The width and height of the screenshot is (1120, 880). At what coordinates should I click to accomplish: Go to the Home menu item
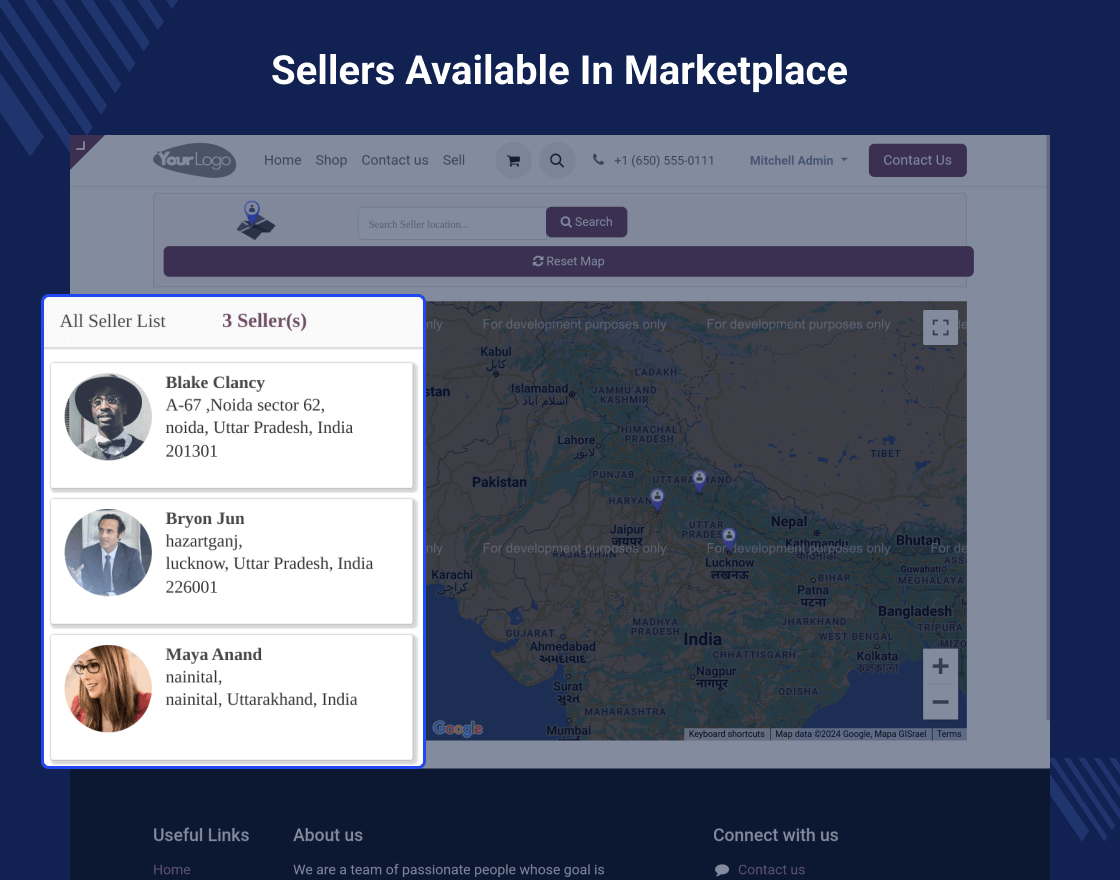click(x=282, y=160)
